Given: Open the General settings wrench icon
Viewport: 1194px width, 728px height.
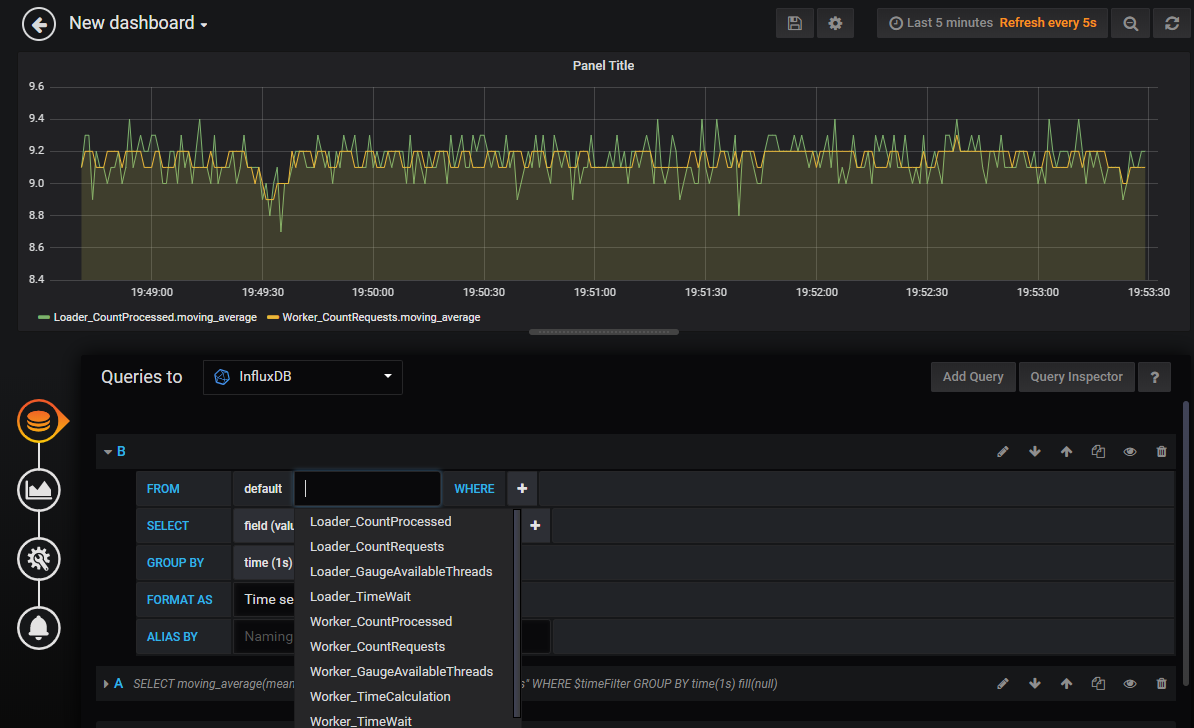Looking at the screenshot, I should (x=38, y=559).
